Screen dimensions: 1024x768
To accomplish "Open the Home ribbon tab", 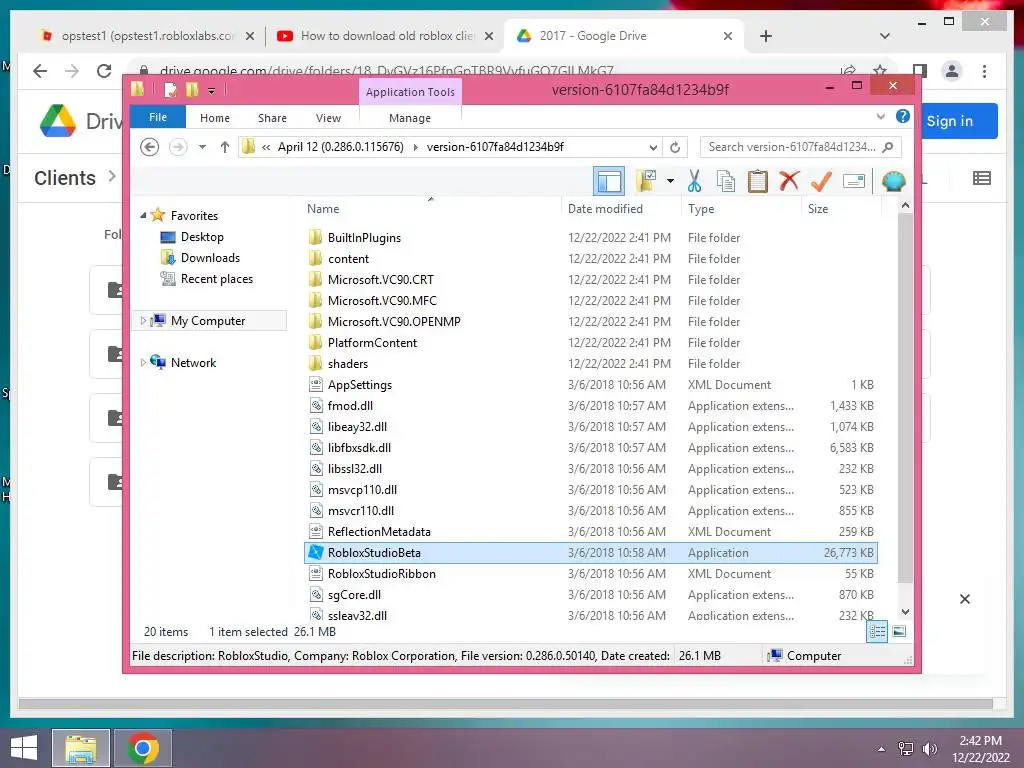I will coord(215,118).
